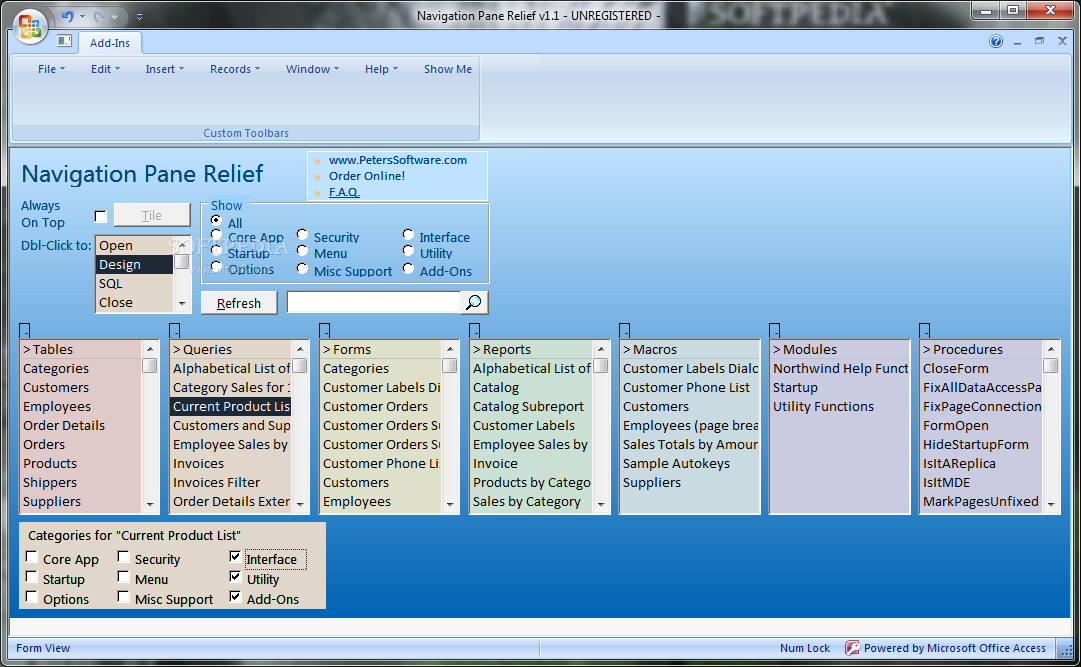1081x667 pixels.
Task: Select the Core App radio button
Action: click(x=216, y=235)
